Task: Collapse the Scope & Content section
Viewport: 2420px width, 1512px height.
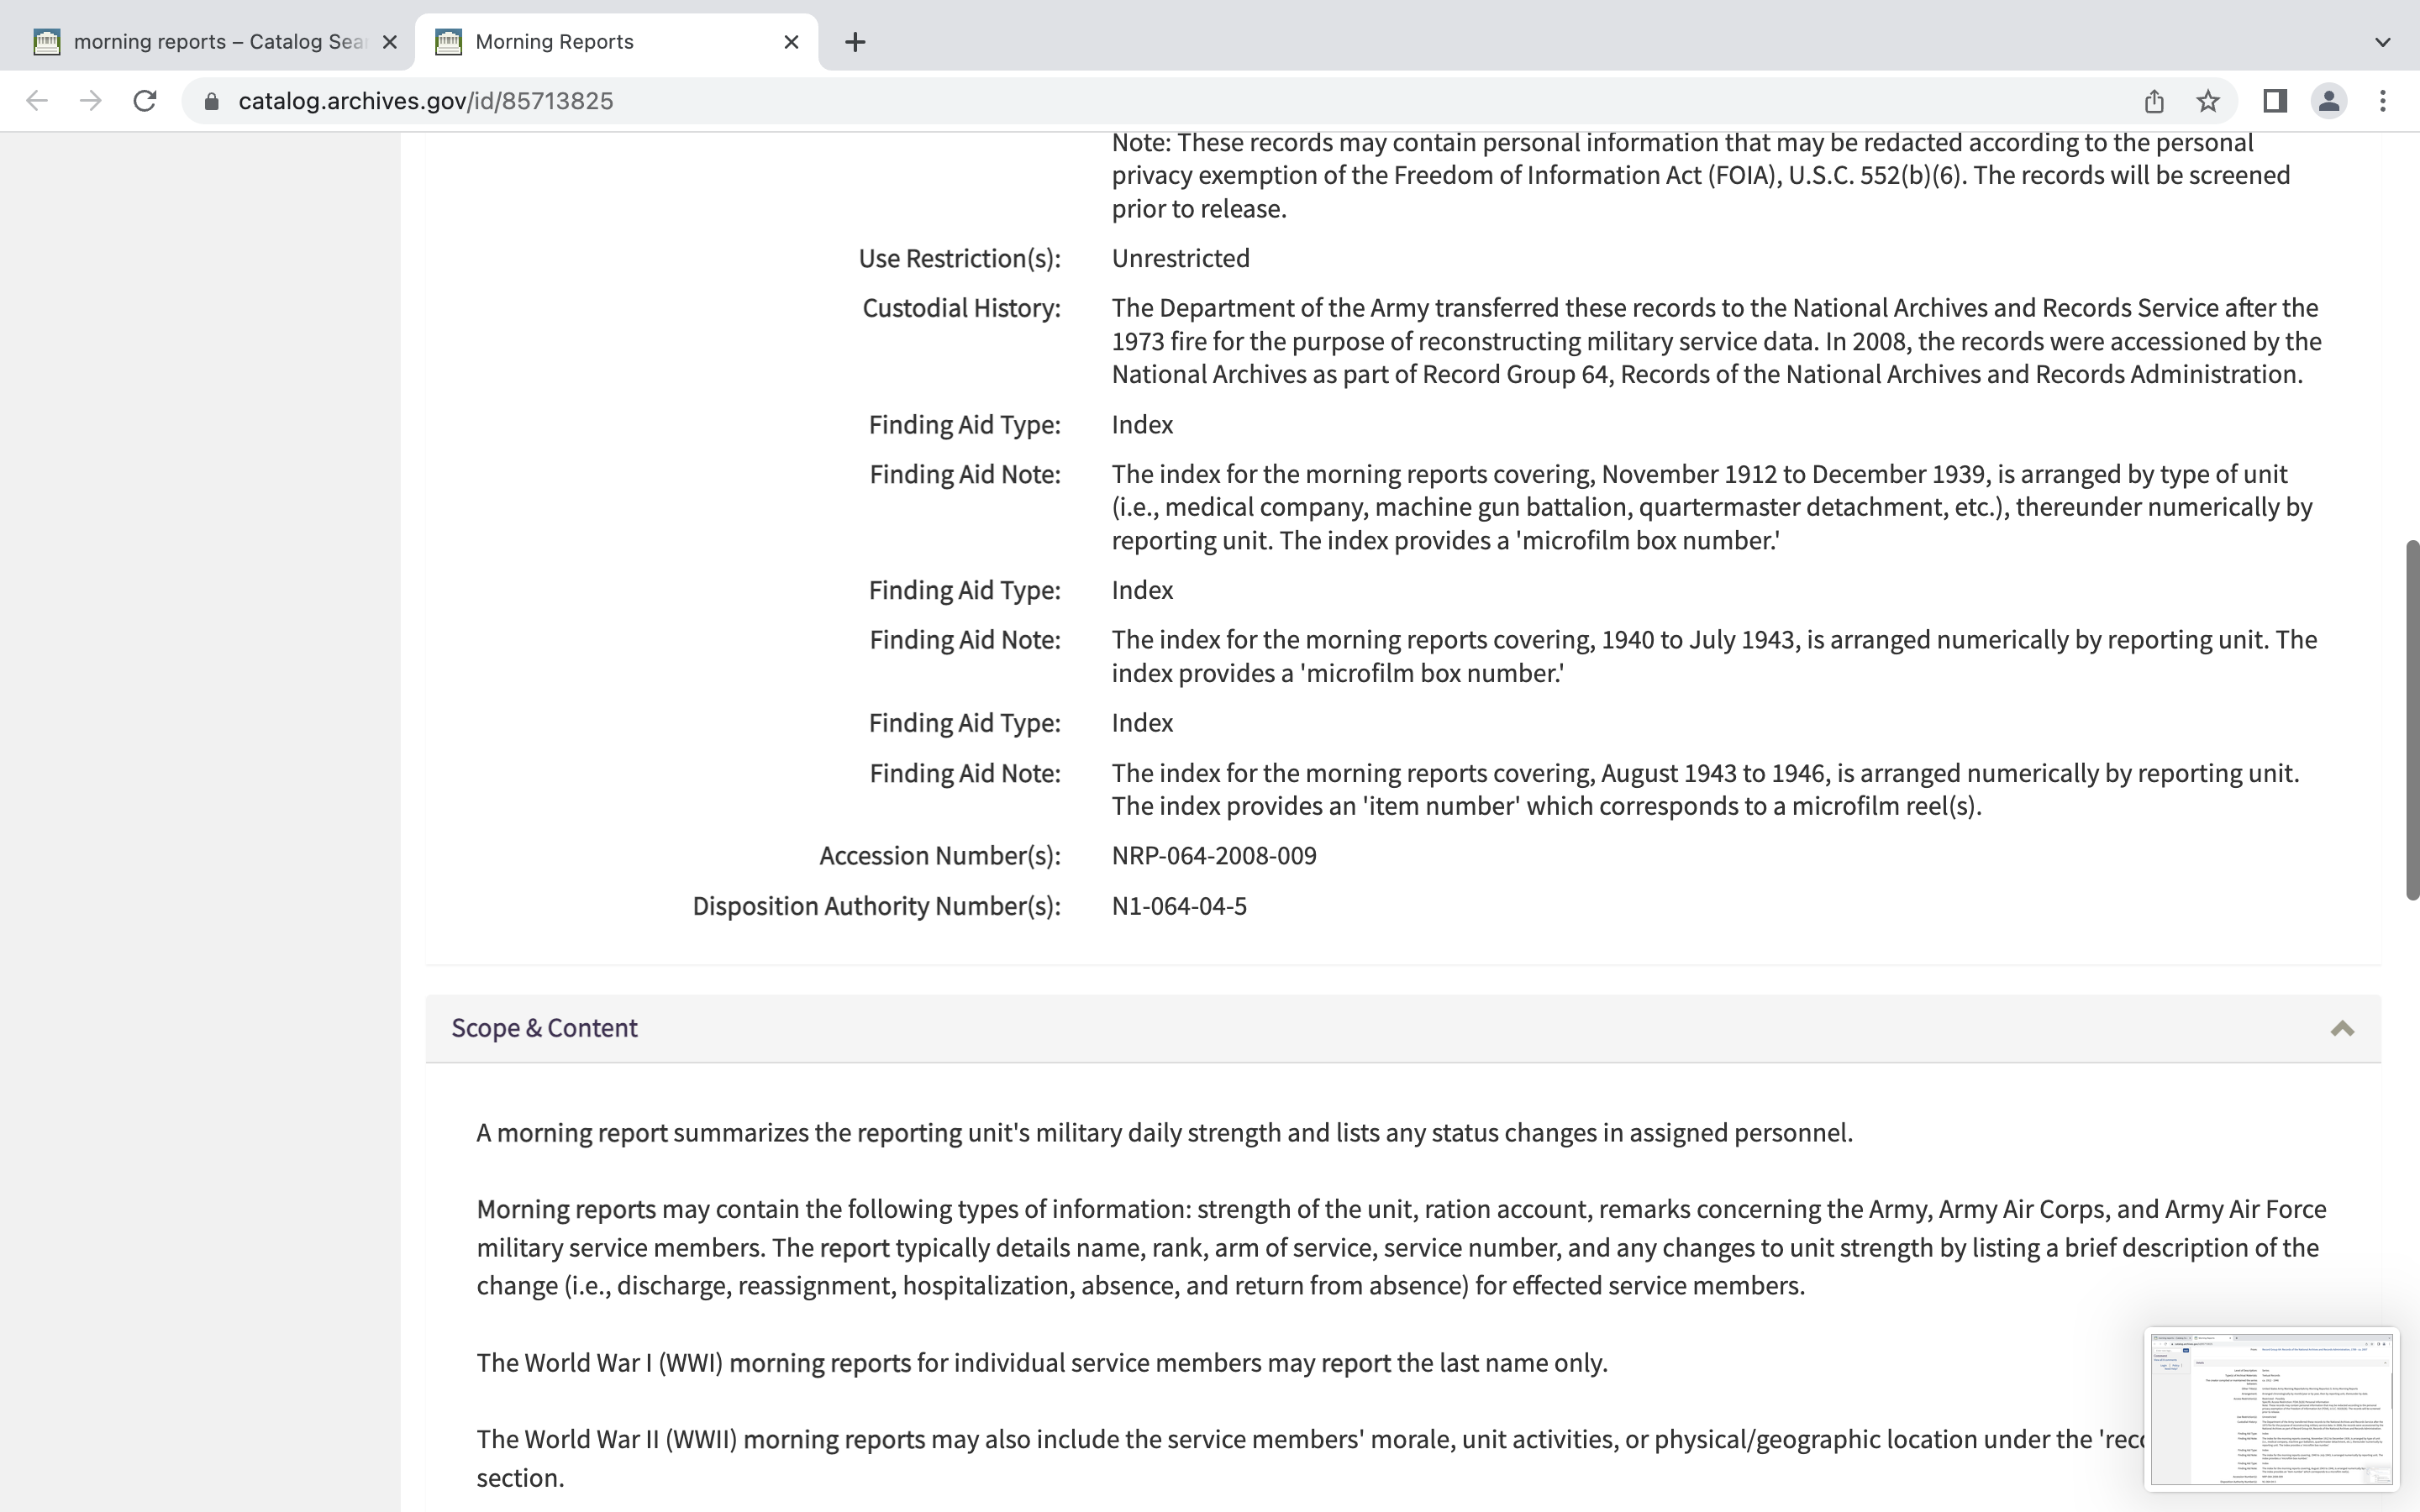Action: pyautogui.click(x=2341, y=1029)
